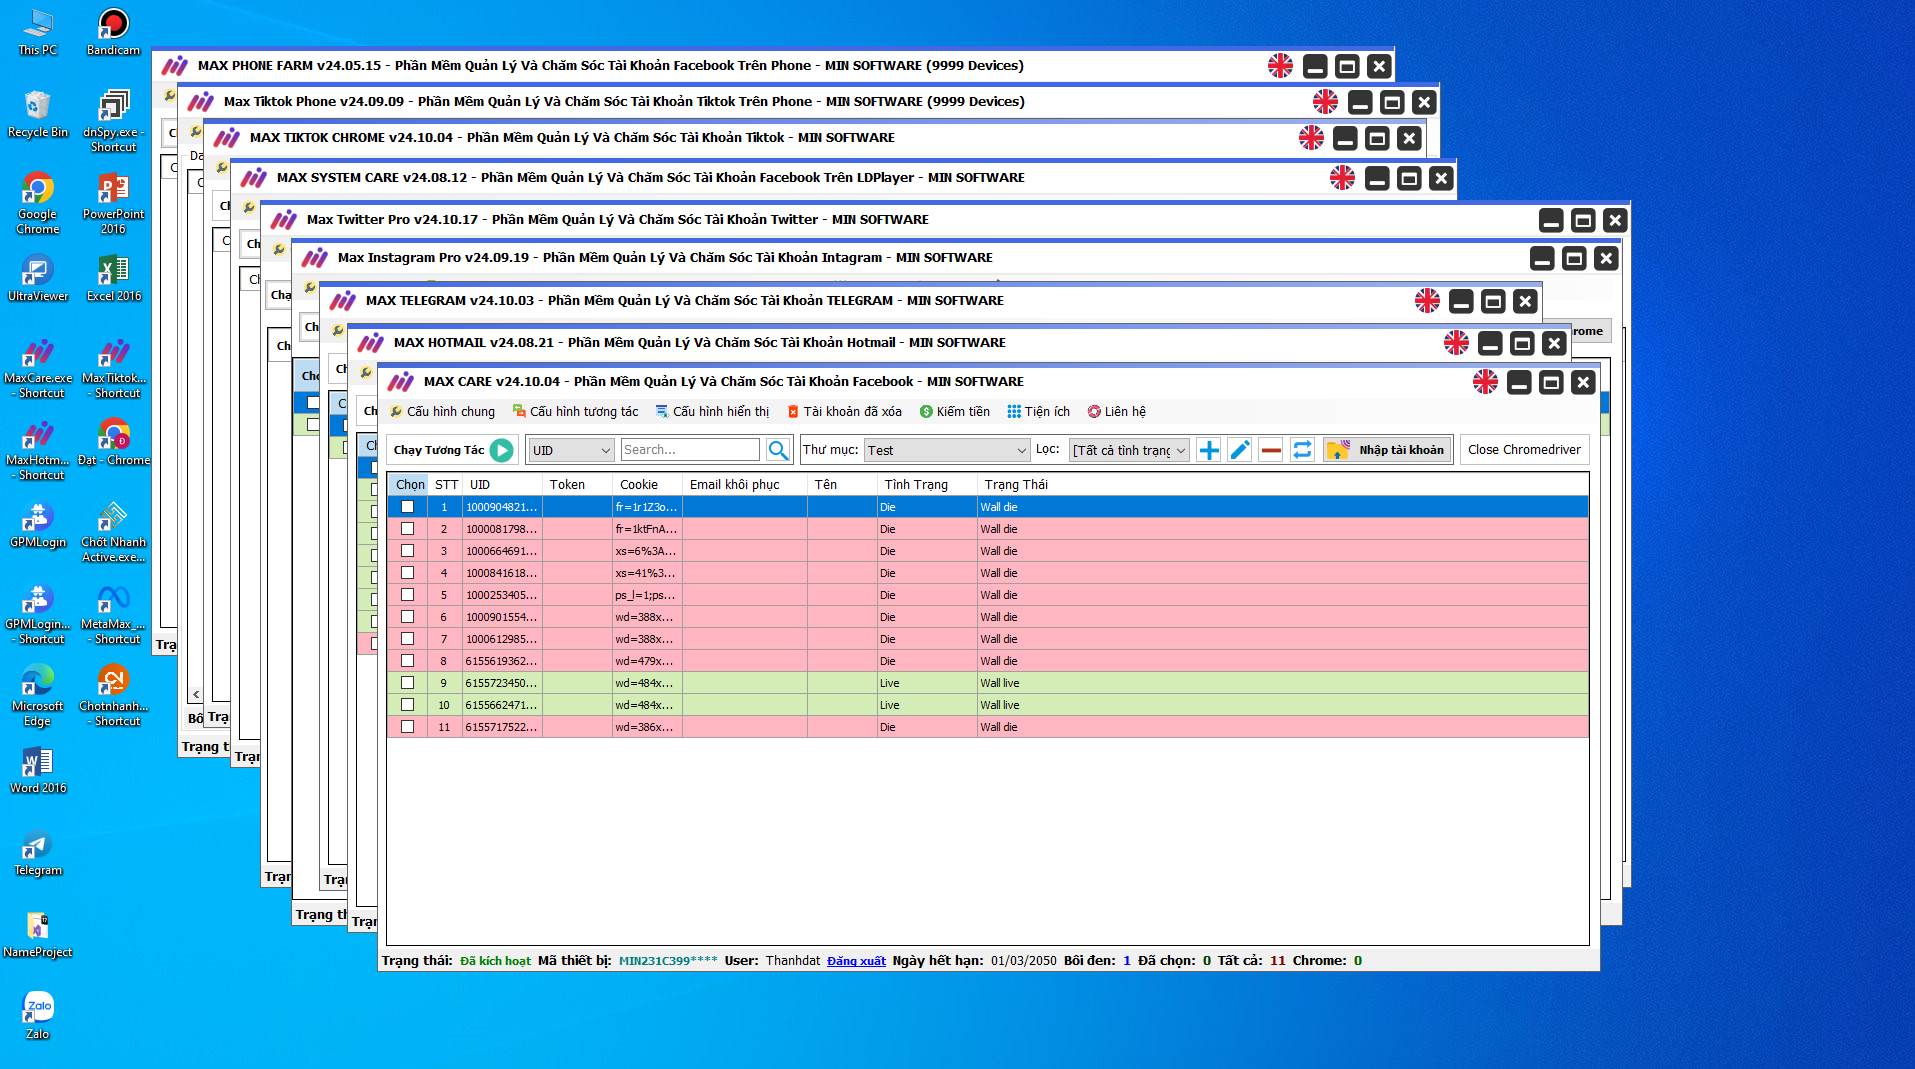The height and width of the screenshot is (1069, 1915).
Task: Tick the checkbox in row 1
Action: tap(407, 507)
